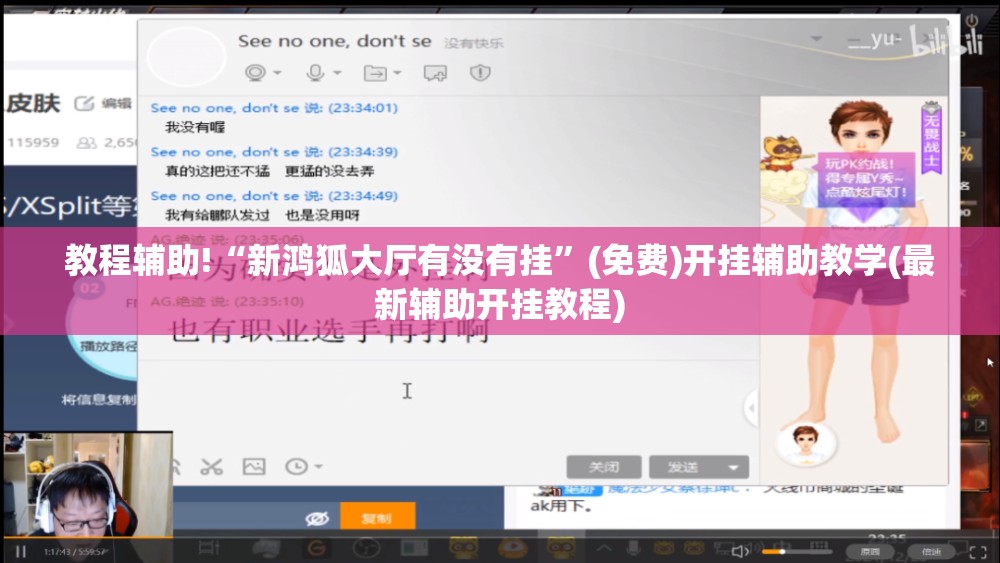This screenshot has width=1000, height=563.
Task: Click the power icon in the top right
Action: [972, 20]
